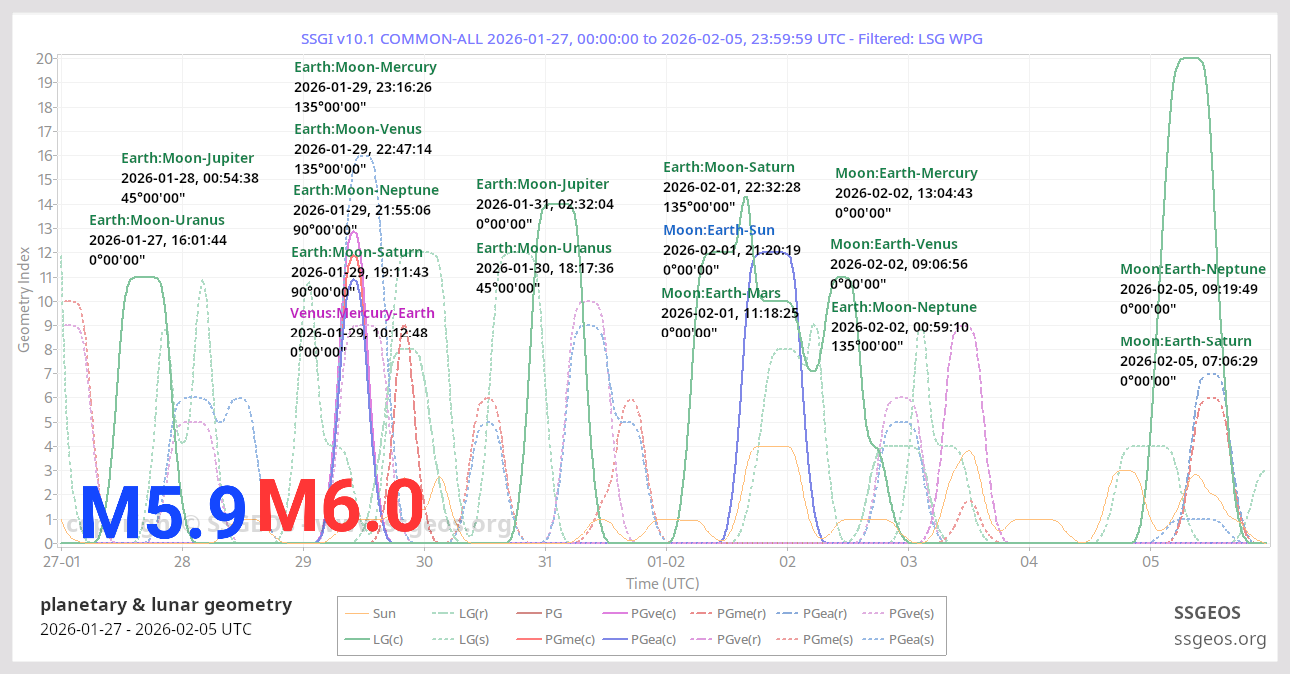Click the PGea(s) dotted legend marker
Viewport: 1290px width, 674px height.
pyautogui.click(x=871, y=638)
